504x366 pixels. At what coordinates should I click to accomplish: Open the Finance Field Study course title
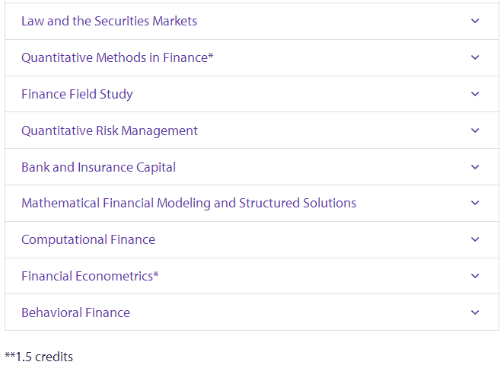pyautogui.click(x=77, y=94)
